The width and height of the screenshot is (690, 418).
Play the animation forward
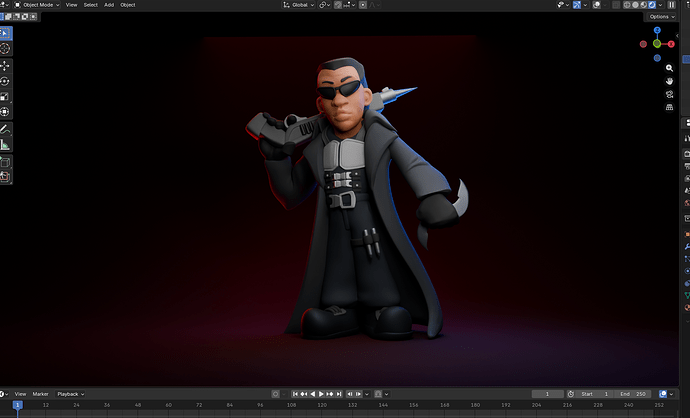(x=321, y=394)
